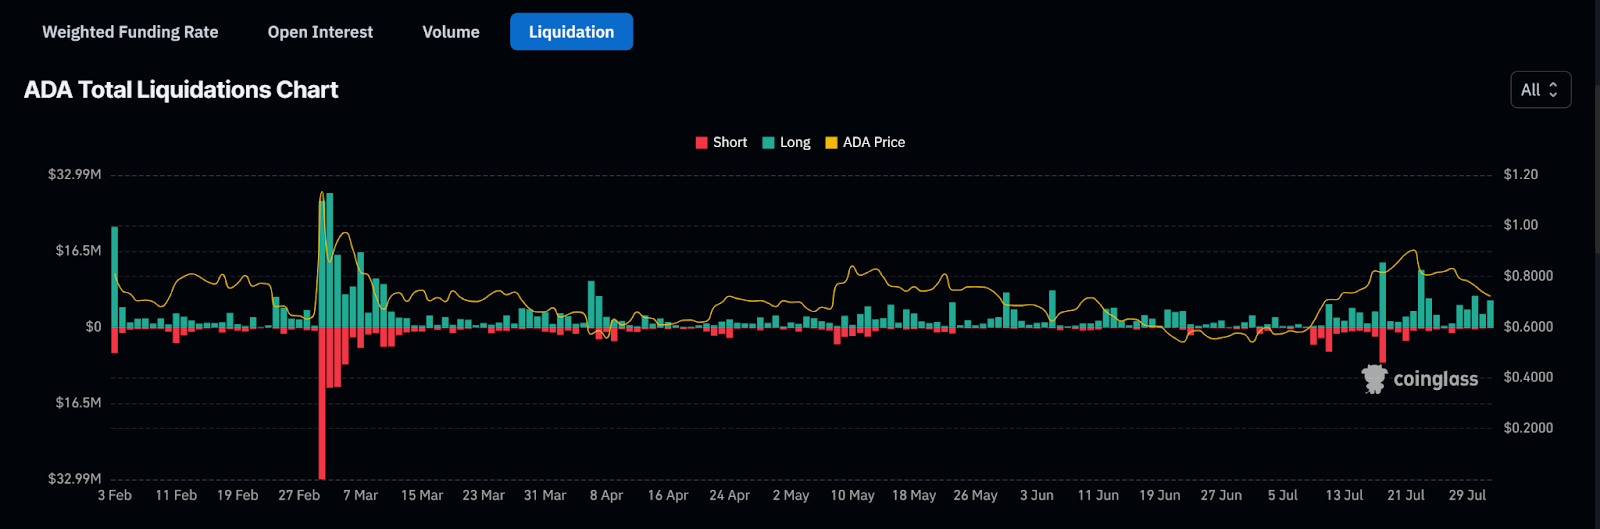This screenshot has height=529, width=1600.
Task: Toggle the Short series in legend
Action: coord(721,142)
